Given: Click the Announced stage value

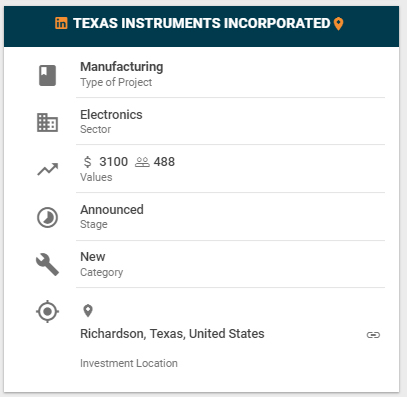Looking at the screenshot, I should (x=112, y=210).
